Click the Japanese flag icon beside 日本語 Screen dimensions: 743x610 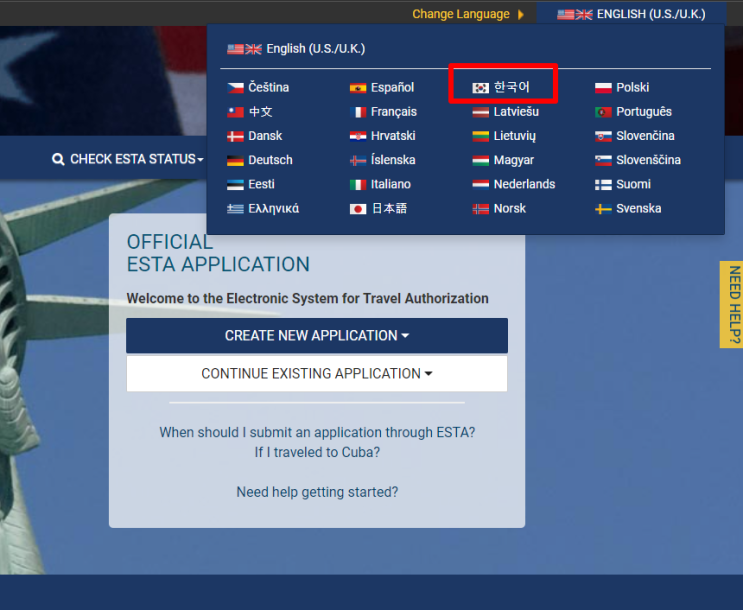point(358,209)
